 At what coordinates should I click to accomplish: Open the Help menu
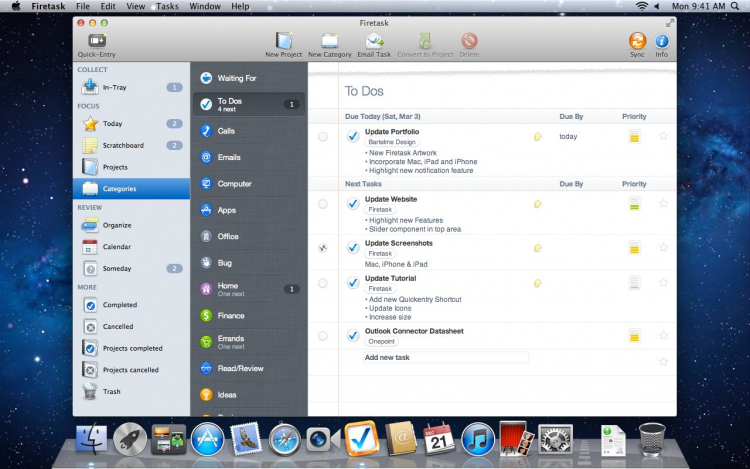point(240,6)
